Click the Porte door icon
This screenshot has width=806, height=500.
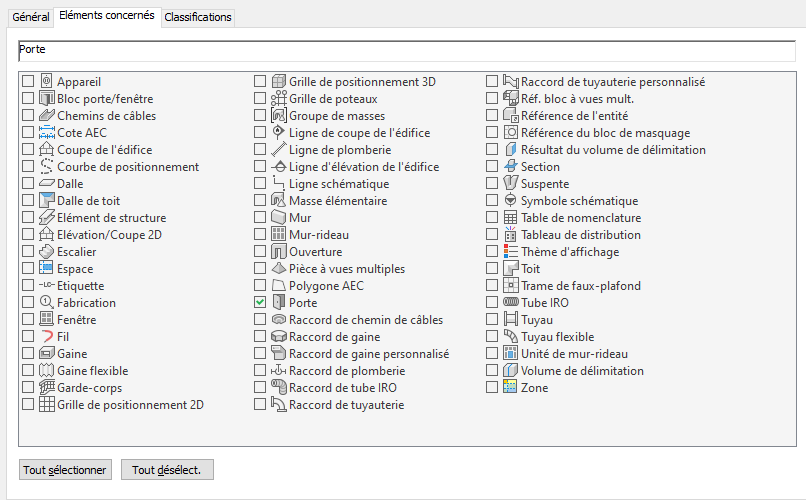(278, 303)
